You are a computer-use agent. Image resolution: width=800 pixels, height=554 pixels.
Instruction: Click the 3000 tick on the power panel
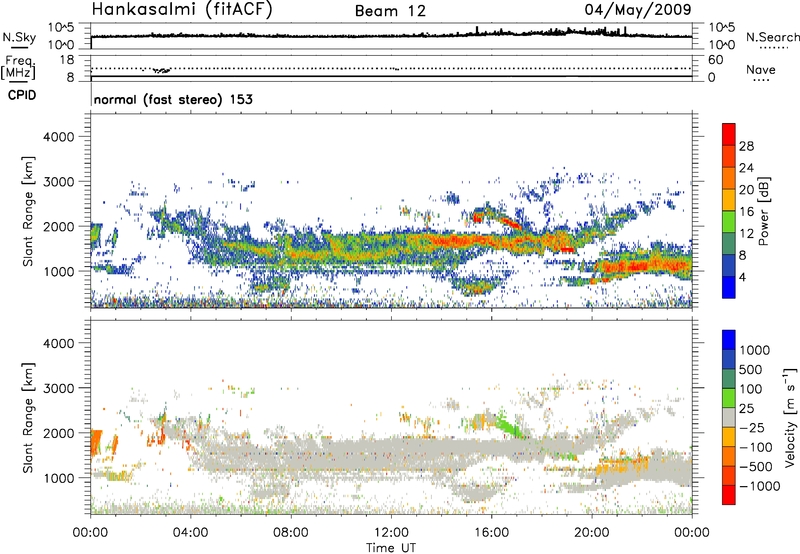(58, 182)
